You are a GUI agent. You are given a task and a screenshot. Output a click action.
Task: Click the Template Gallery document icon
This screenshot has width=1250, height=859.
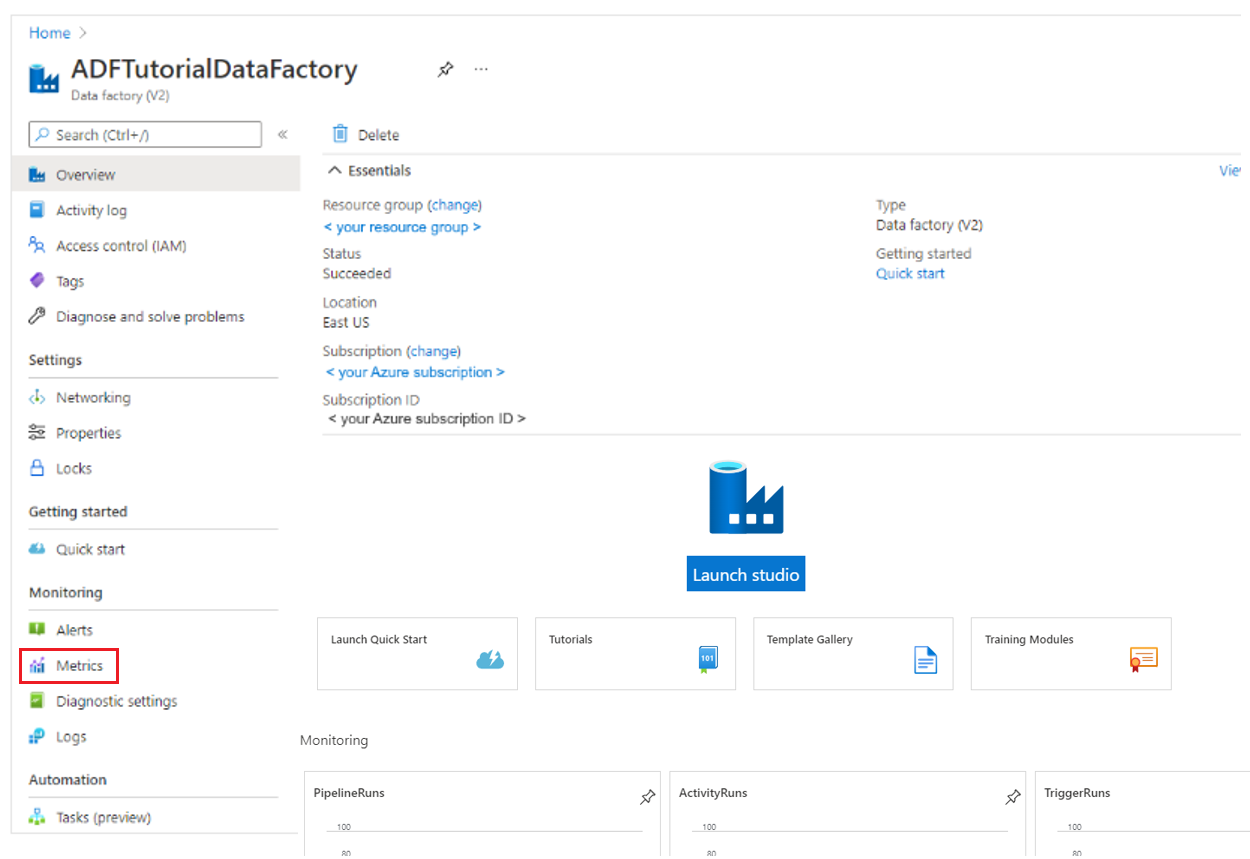926,659
